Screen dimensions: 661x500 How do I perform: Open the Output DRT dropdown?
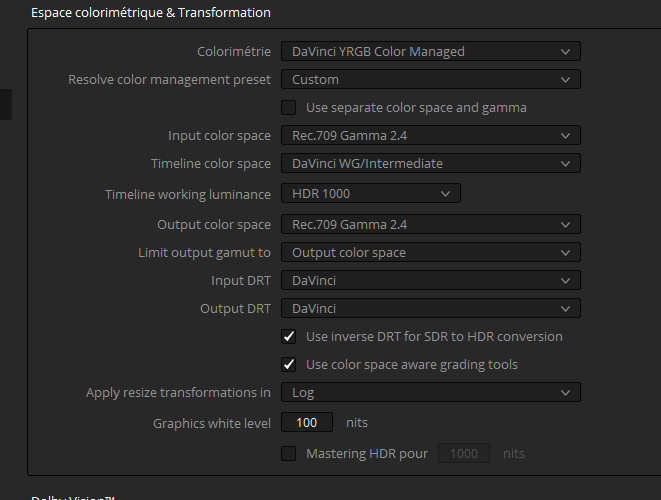point(431,308)
